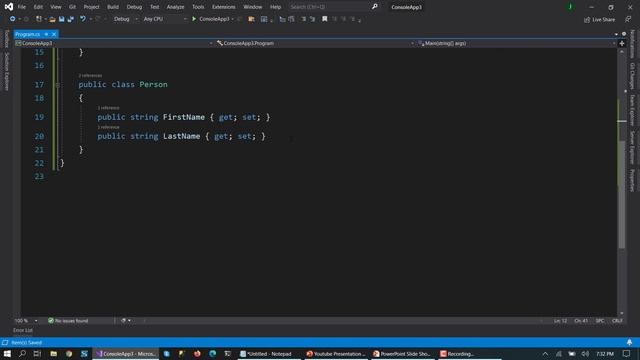640x360 pixels.
Task: Start debugging with green play icon
Action: (x=194, y=19)
